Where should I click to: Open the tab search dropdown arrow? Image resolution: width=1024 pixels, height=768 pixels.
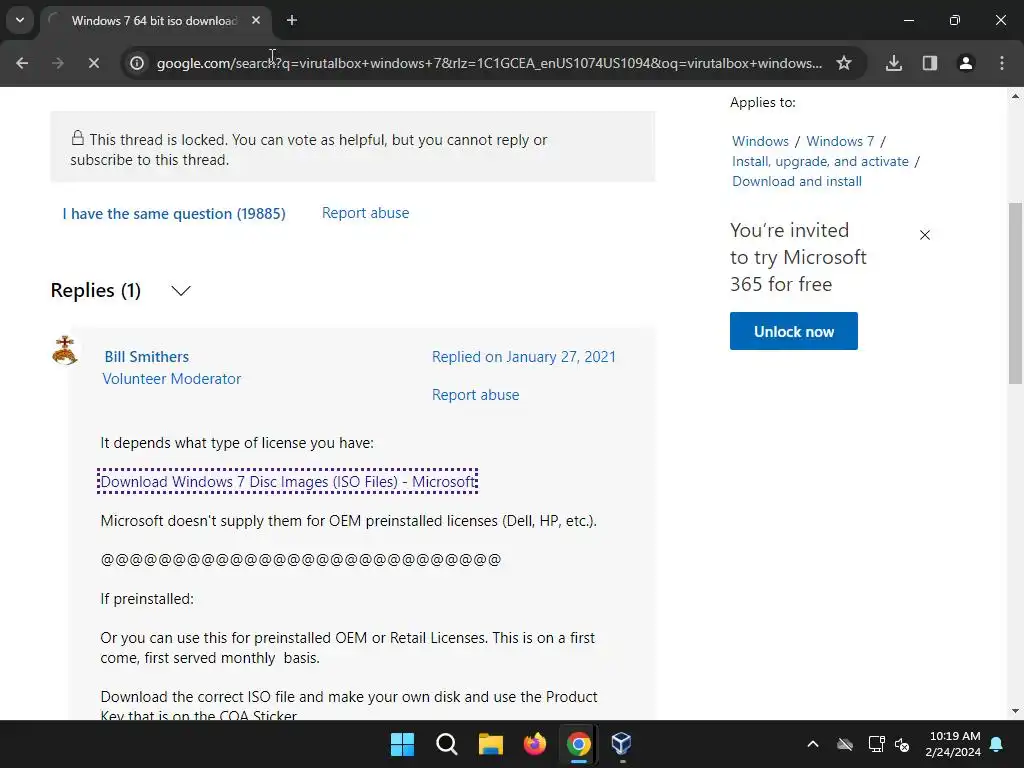pyautogui.click(x=20, y=20)
